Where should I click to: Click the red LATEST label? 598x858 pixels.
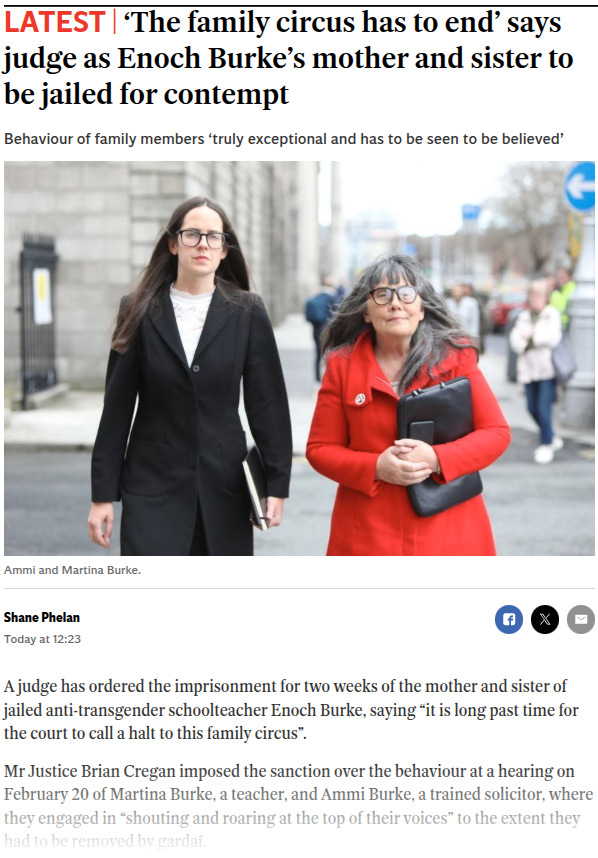tap(55, 22)
